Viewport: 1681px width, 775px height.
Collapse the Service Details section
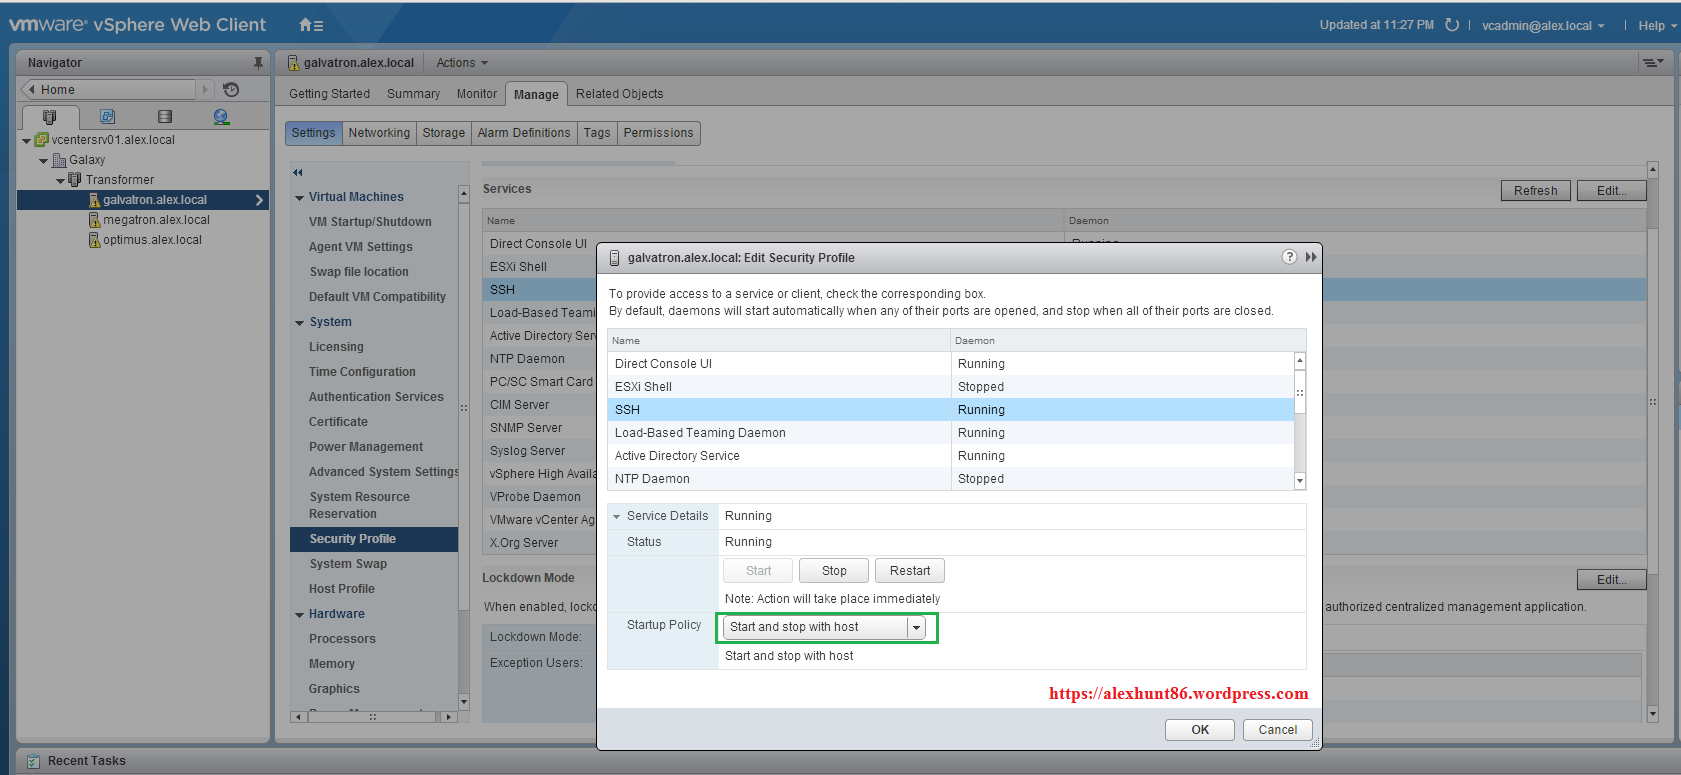[x=617, y=517]
